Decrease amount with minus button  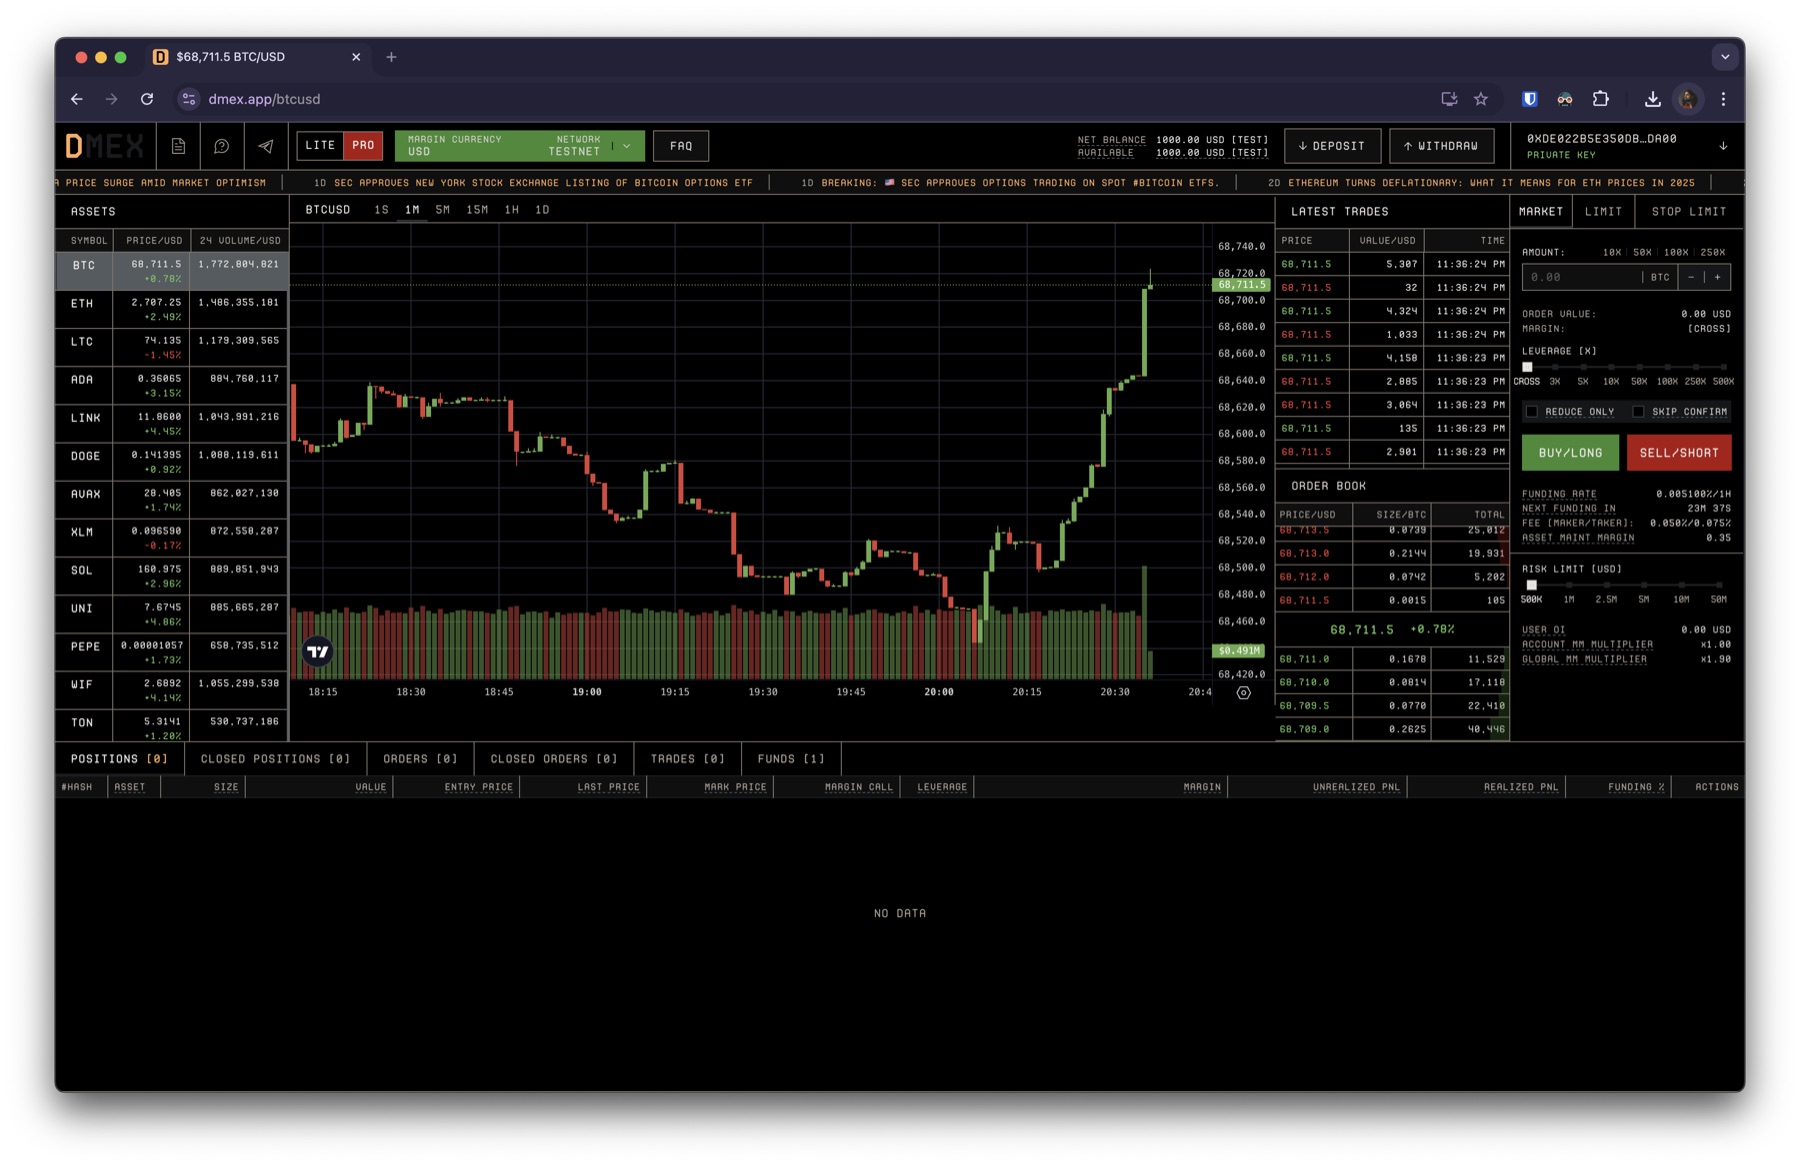click(1691, 277)
